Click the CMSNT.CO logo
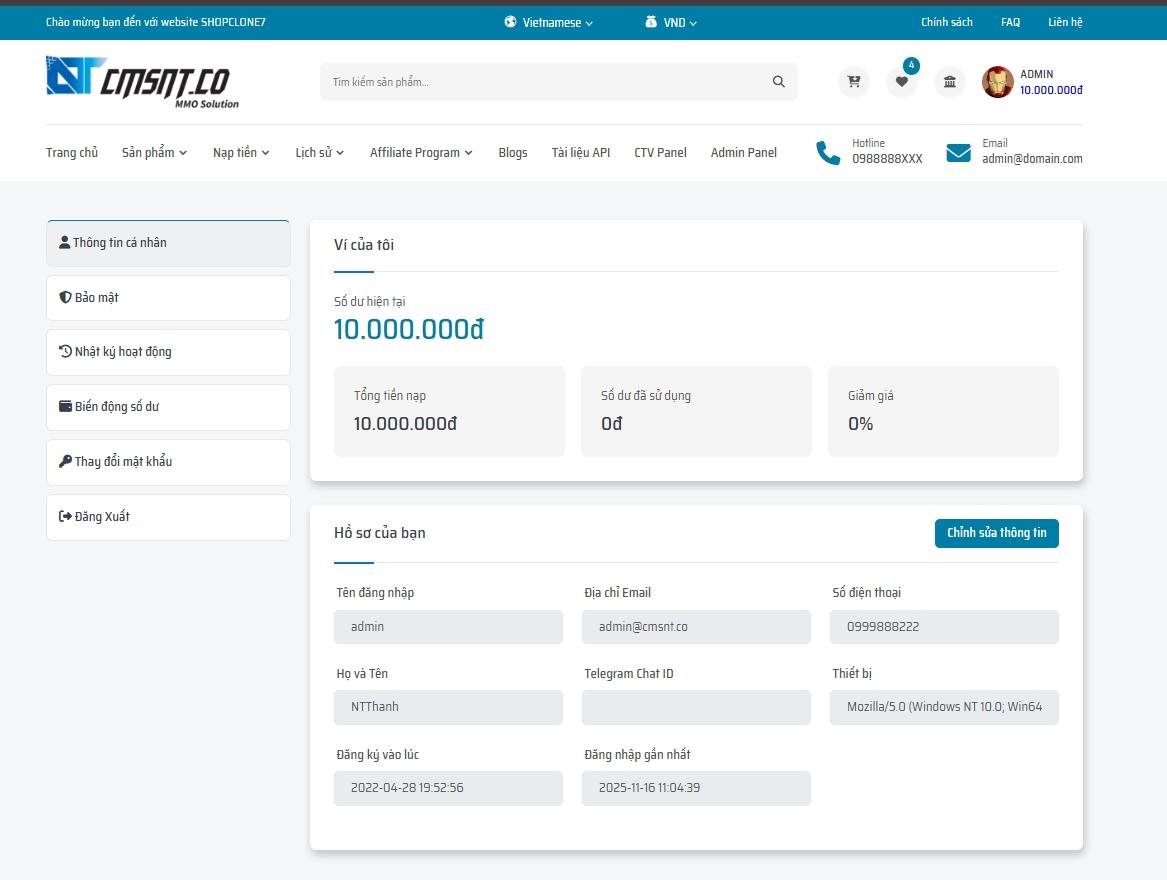Image resolution: width=1167 pixels, height=880 pixels. click(142, 82)
